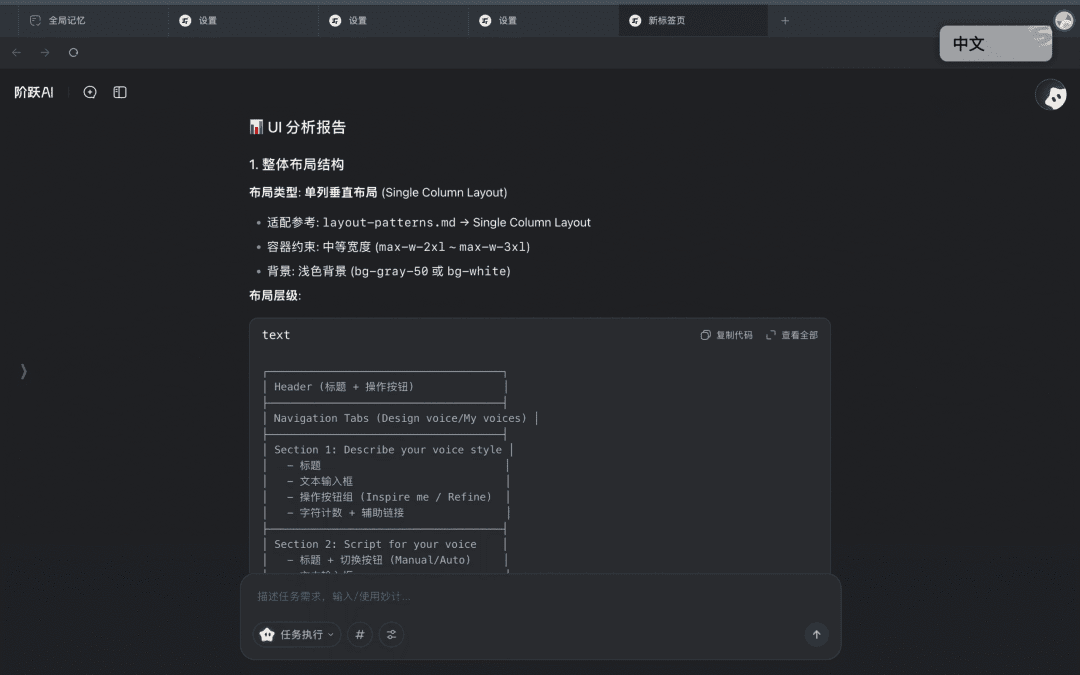Open a new chat conversation
Image resolution: width=1080 pixels, height=675 pixels.
tap(90, 91)
